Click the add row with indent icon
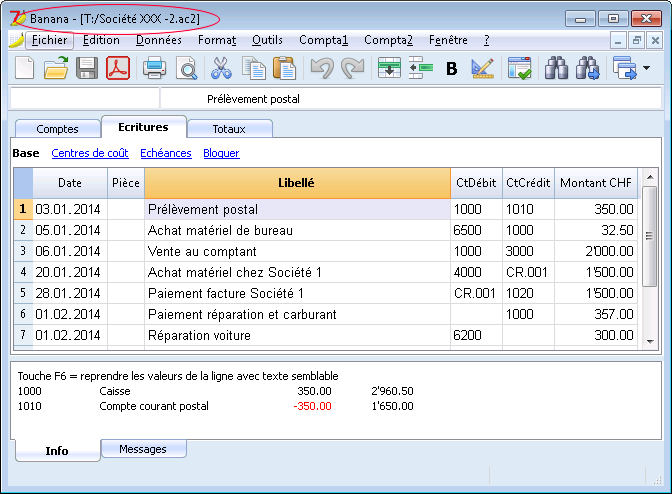This screenshot has height=494, width=672. tap(420, 68)
